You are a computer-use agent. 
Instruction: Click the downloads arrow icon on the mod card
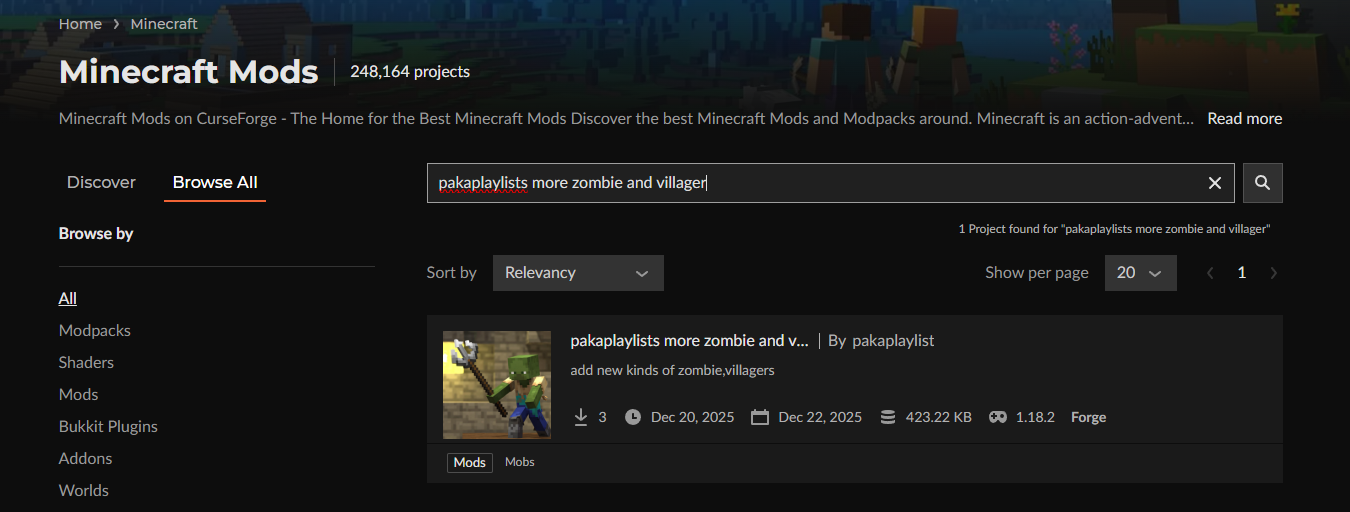581,417
